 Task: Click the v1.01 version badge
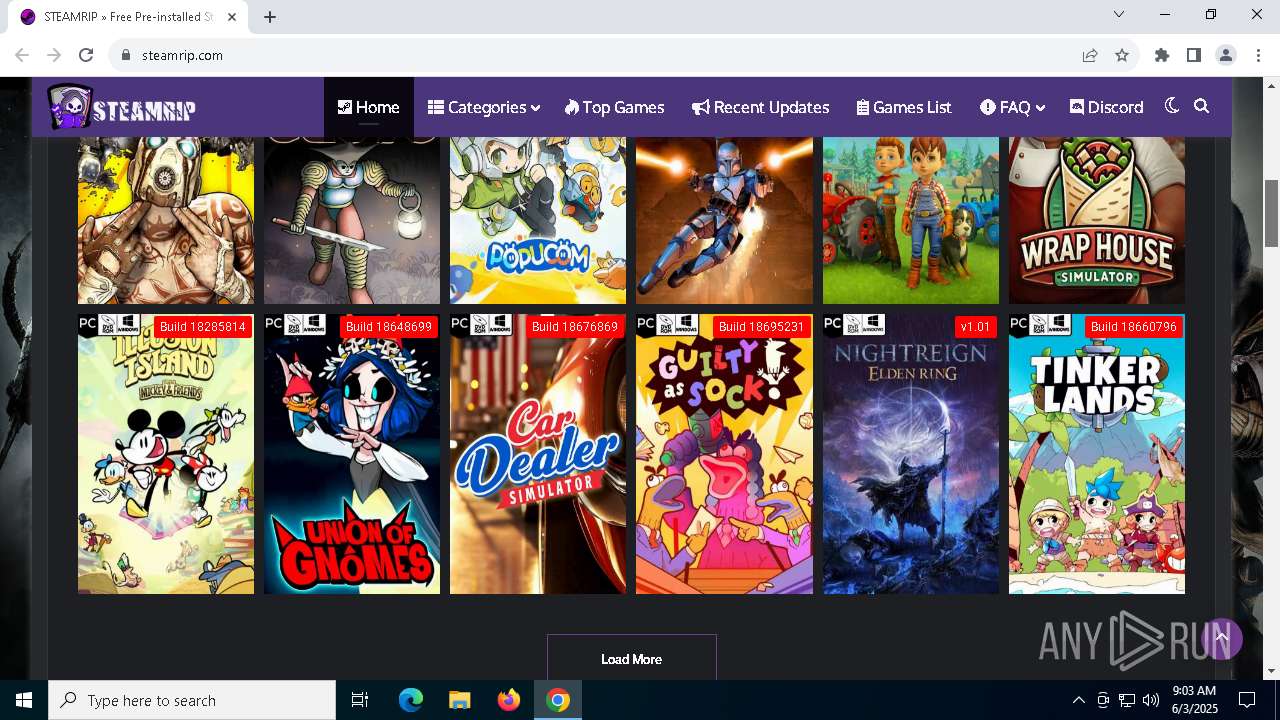975,327
